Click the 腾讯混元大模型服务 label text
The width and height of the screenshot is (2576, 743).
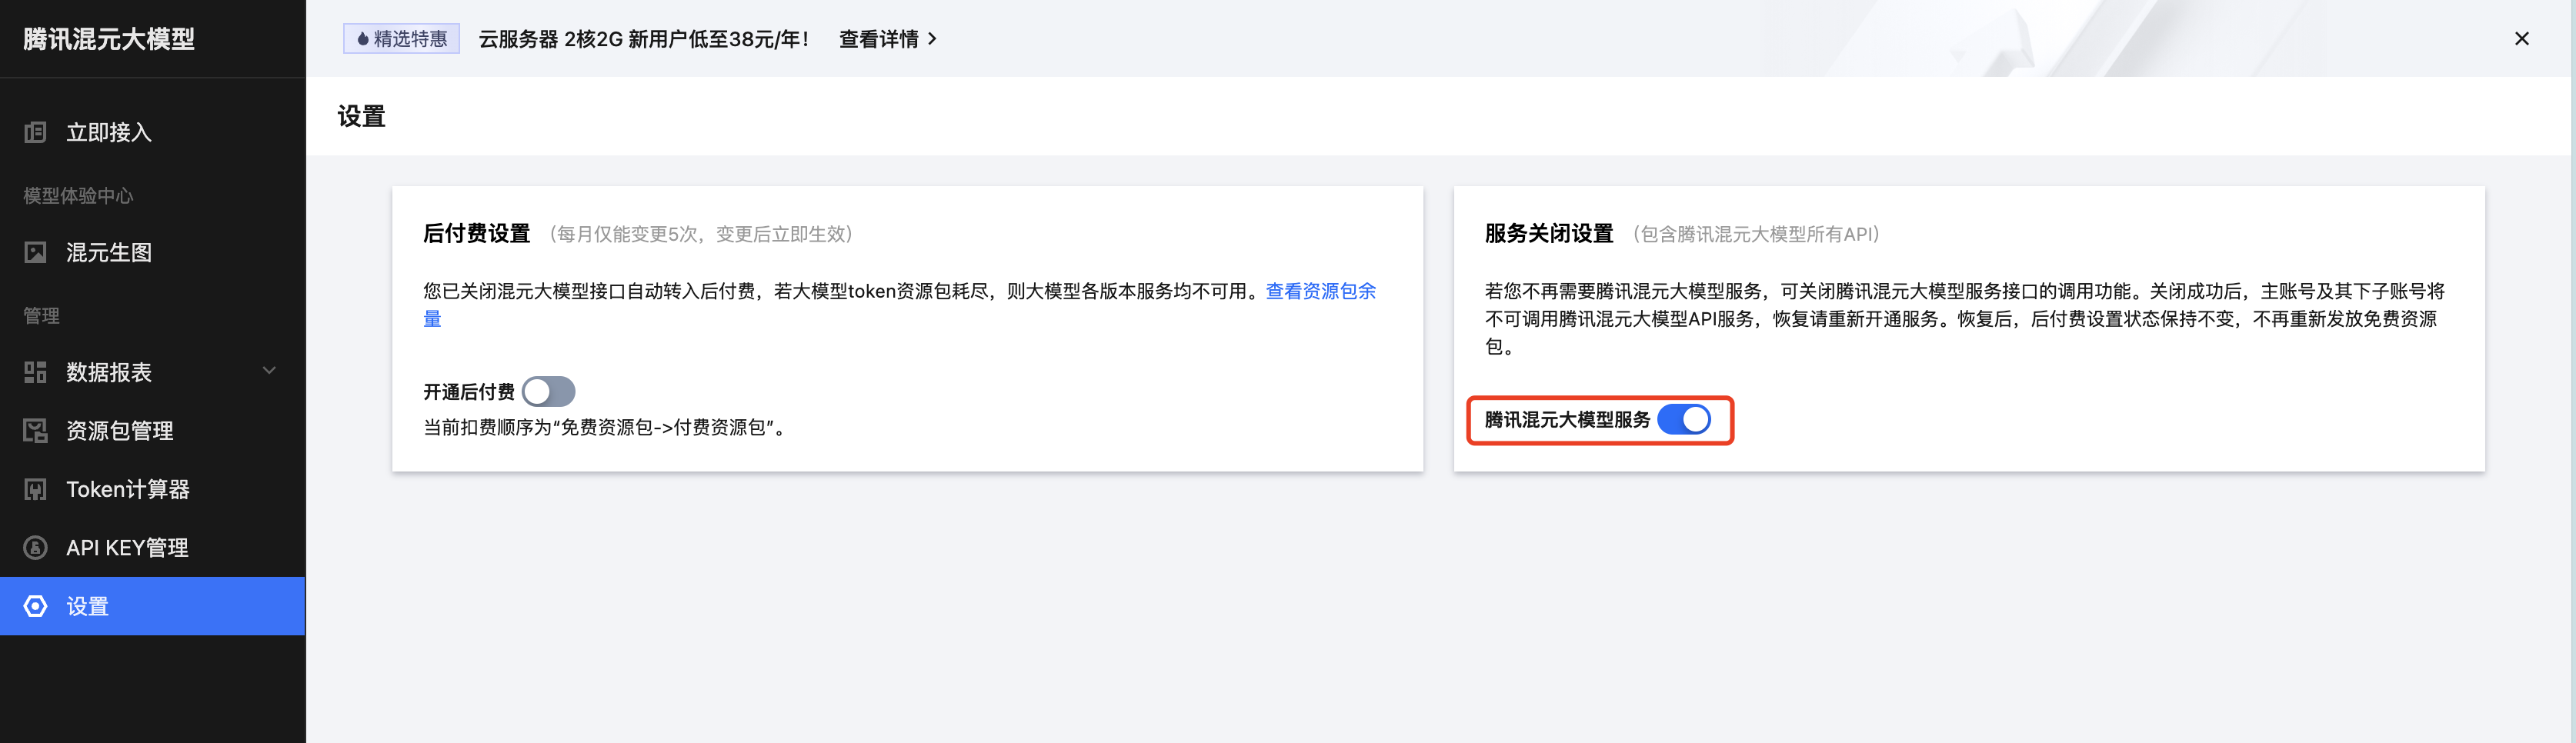[1567, 420]
